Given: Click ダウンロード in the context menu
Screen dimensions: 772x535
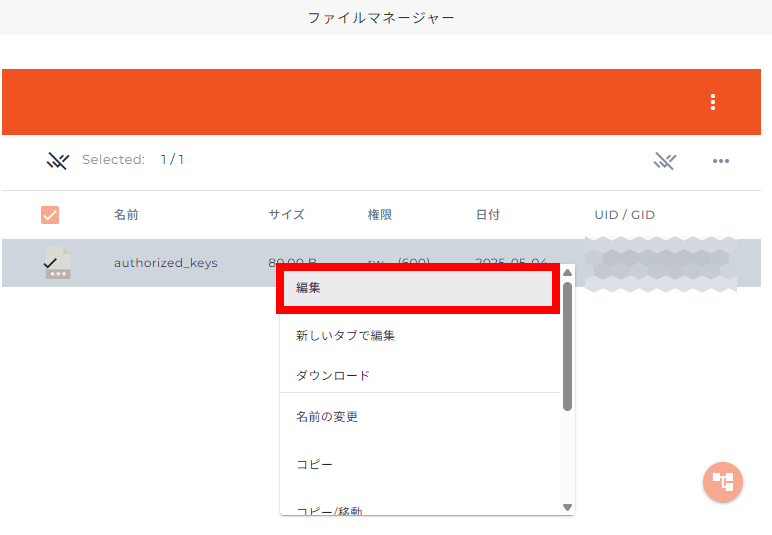Looking at the screenshot, I should tap(333, 376).
